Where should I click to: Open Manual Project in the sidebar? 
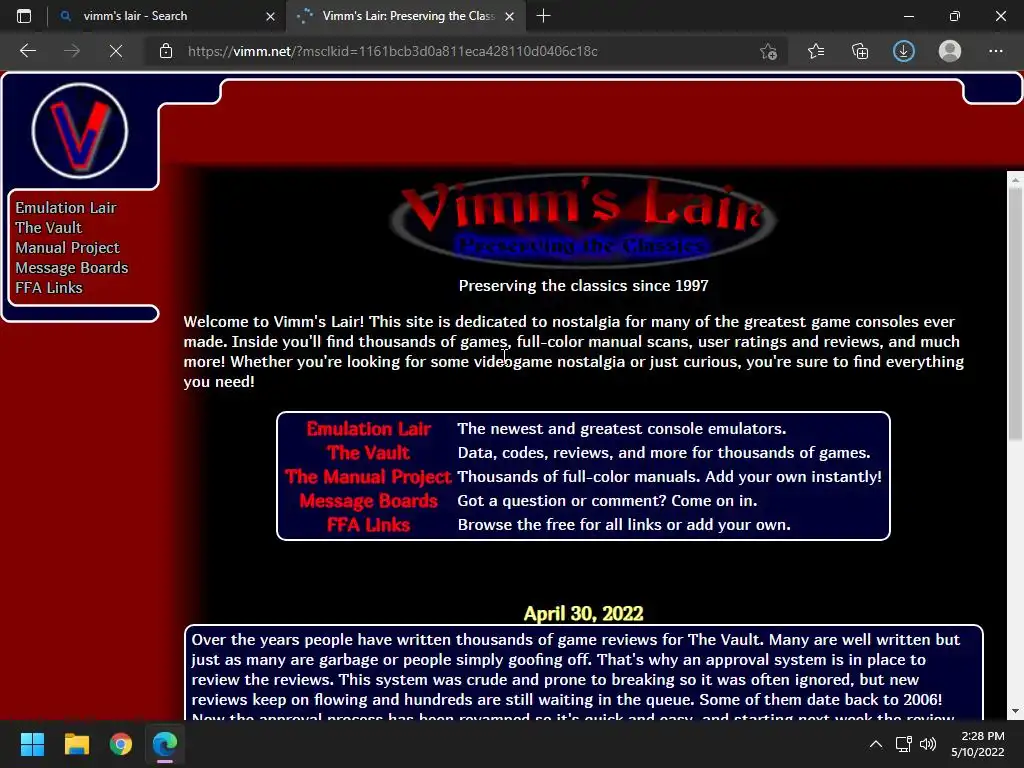pos(67,248)
